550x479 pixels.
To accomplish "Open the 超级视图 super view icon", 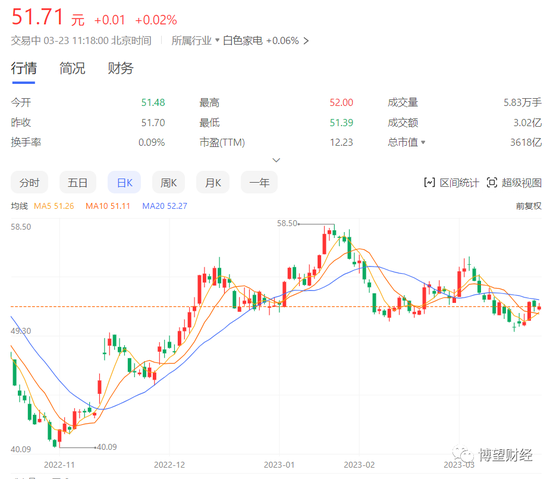I will [x=492, y=182].
